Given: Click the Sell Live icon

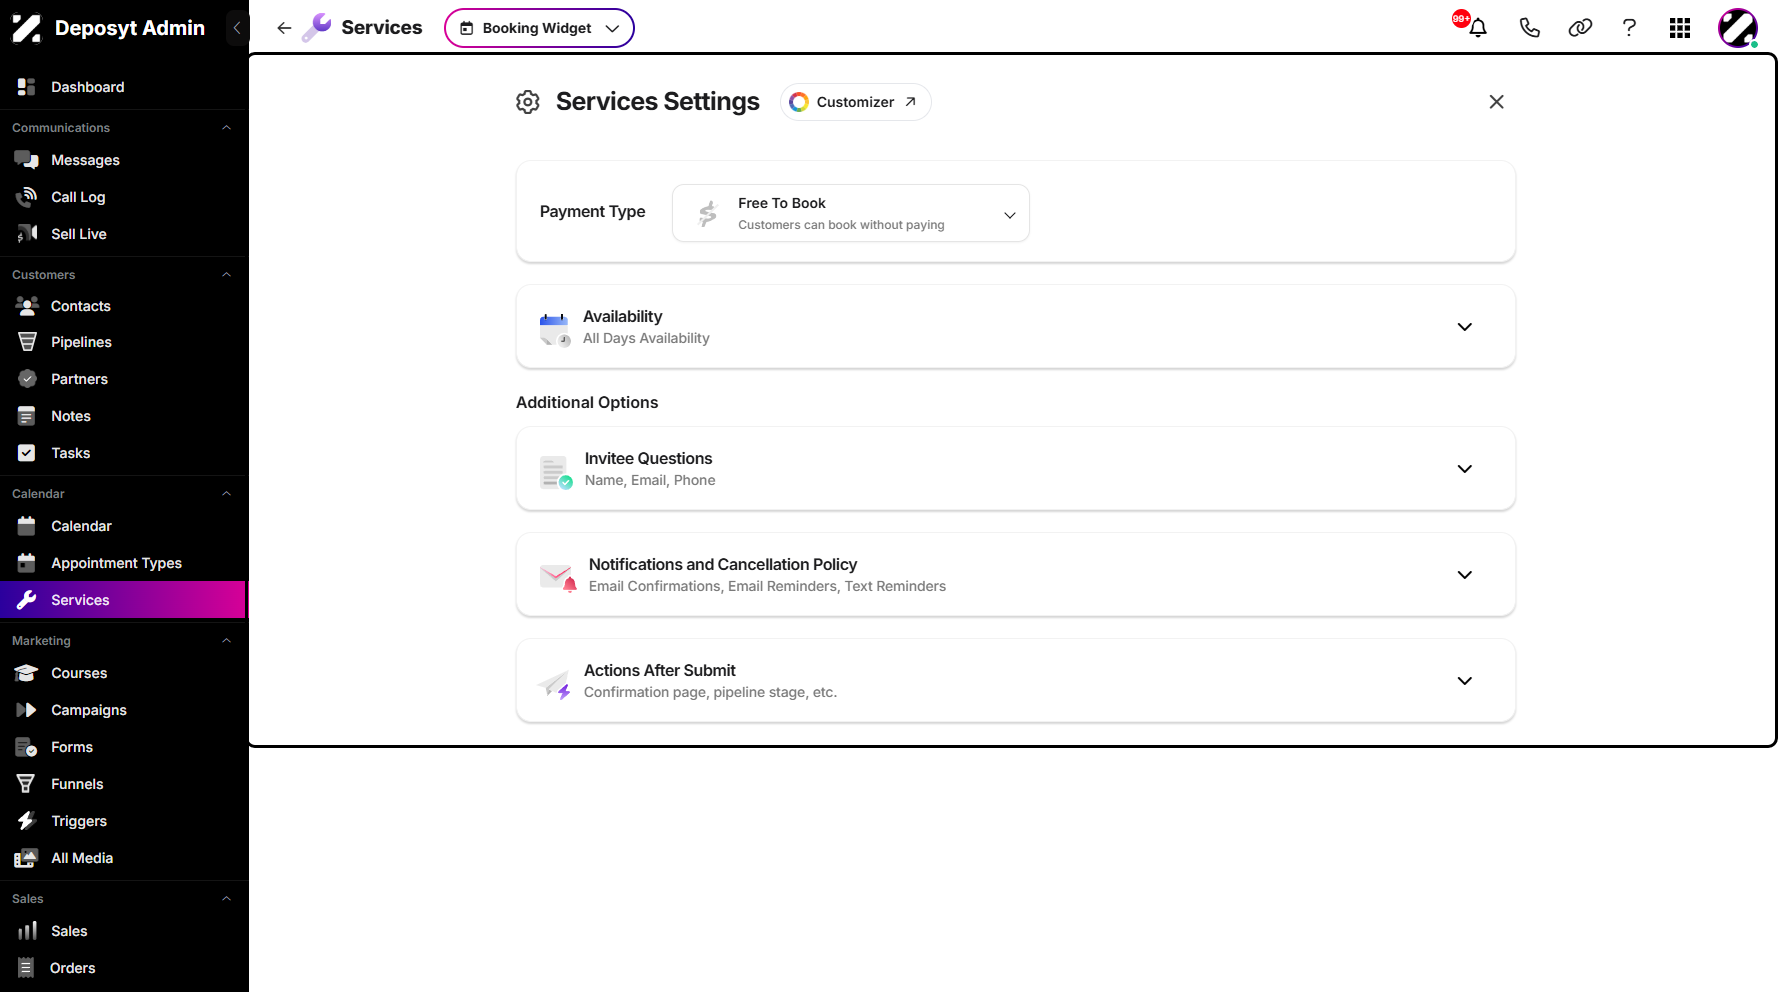Looking at the screenshot, I should (x=27, y=234).
